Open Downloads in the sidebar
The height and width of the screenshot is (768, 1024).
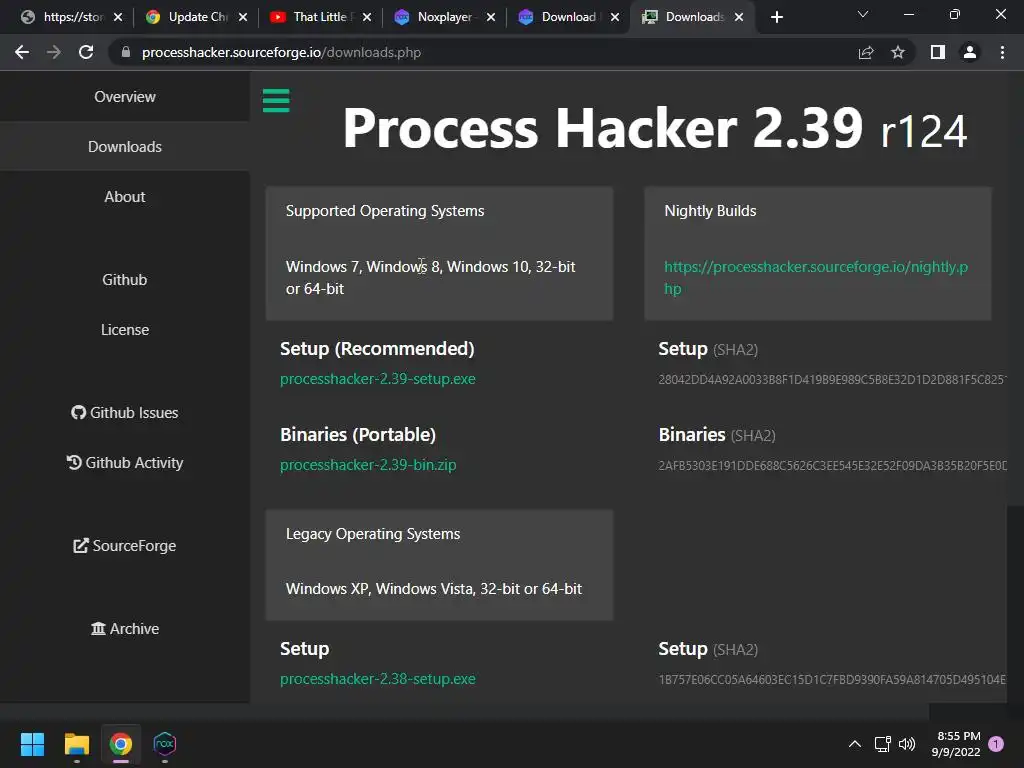[x=125, y=147]
